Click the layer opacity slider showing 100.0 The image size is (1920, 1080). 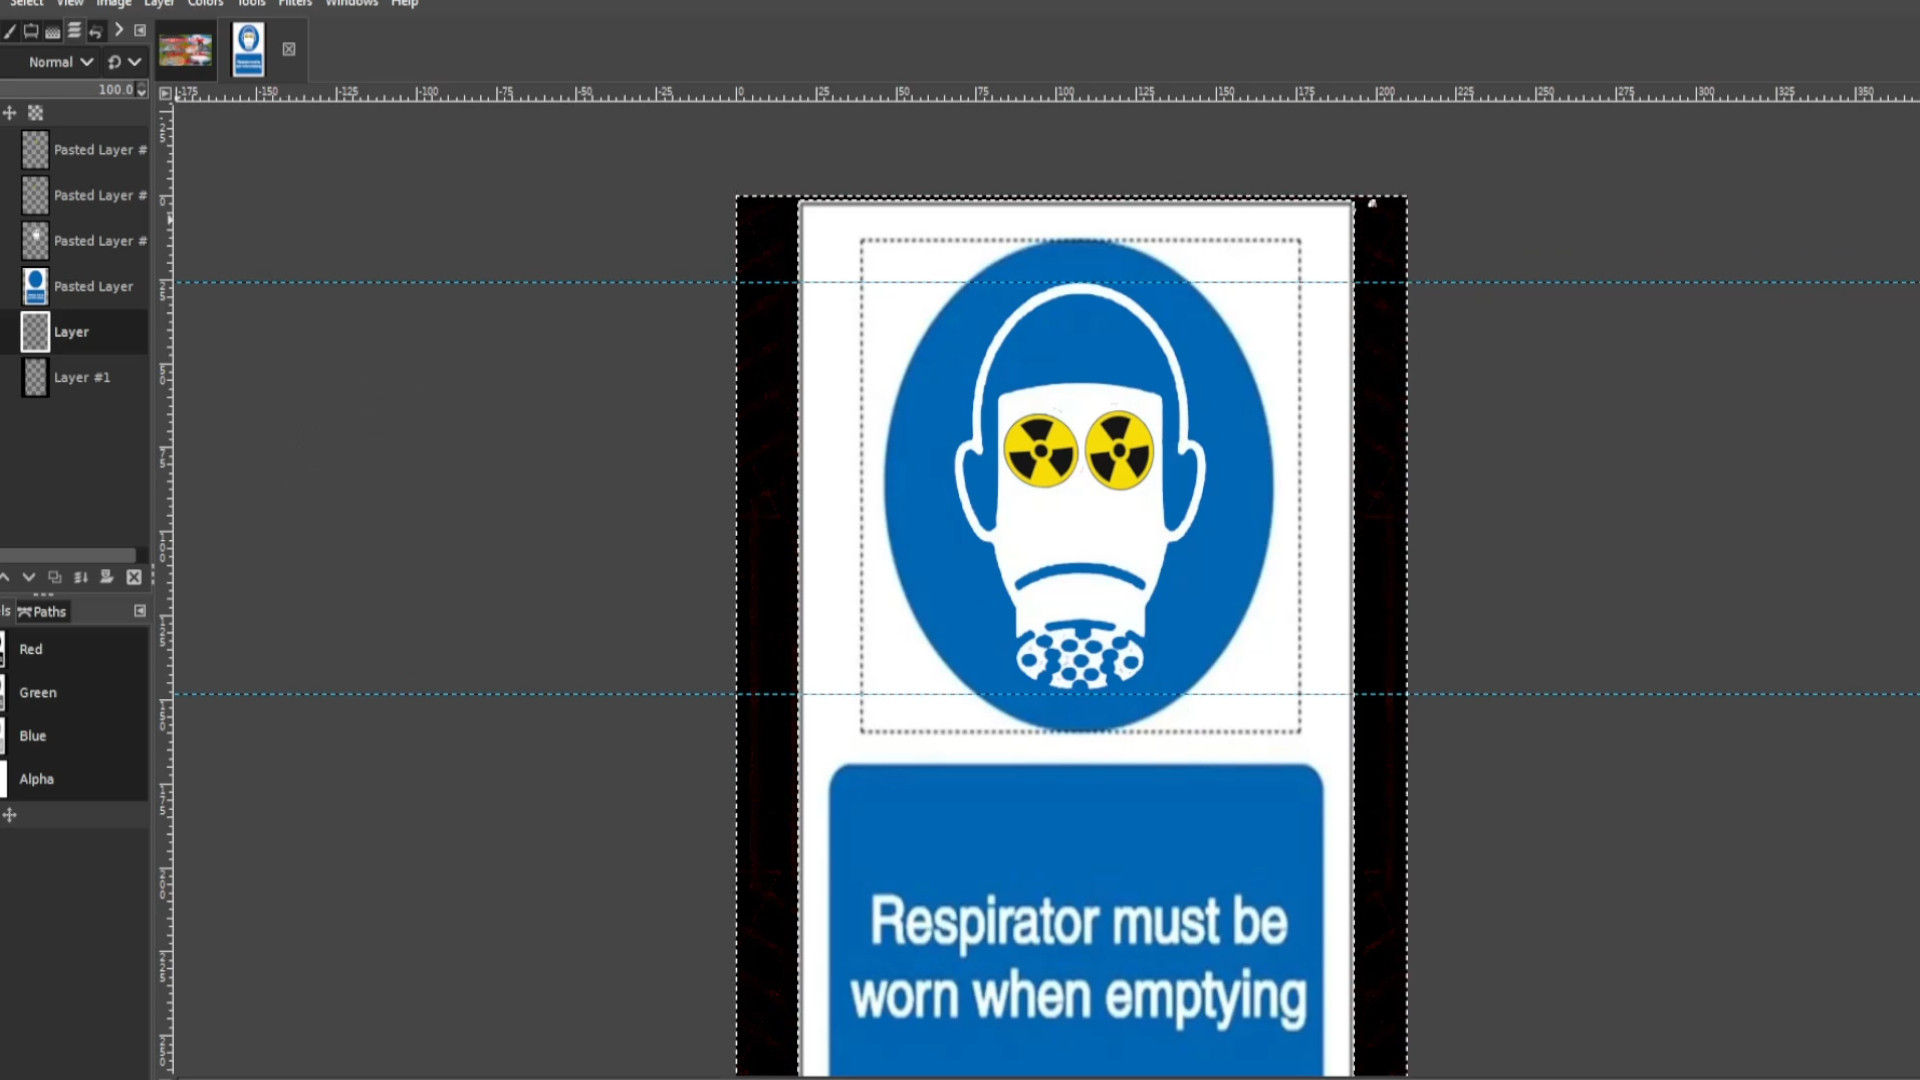tap(66, 89)
